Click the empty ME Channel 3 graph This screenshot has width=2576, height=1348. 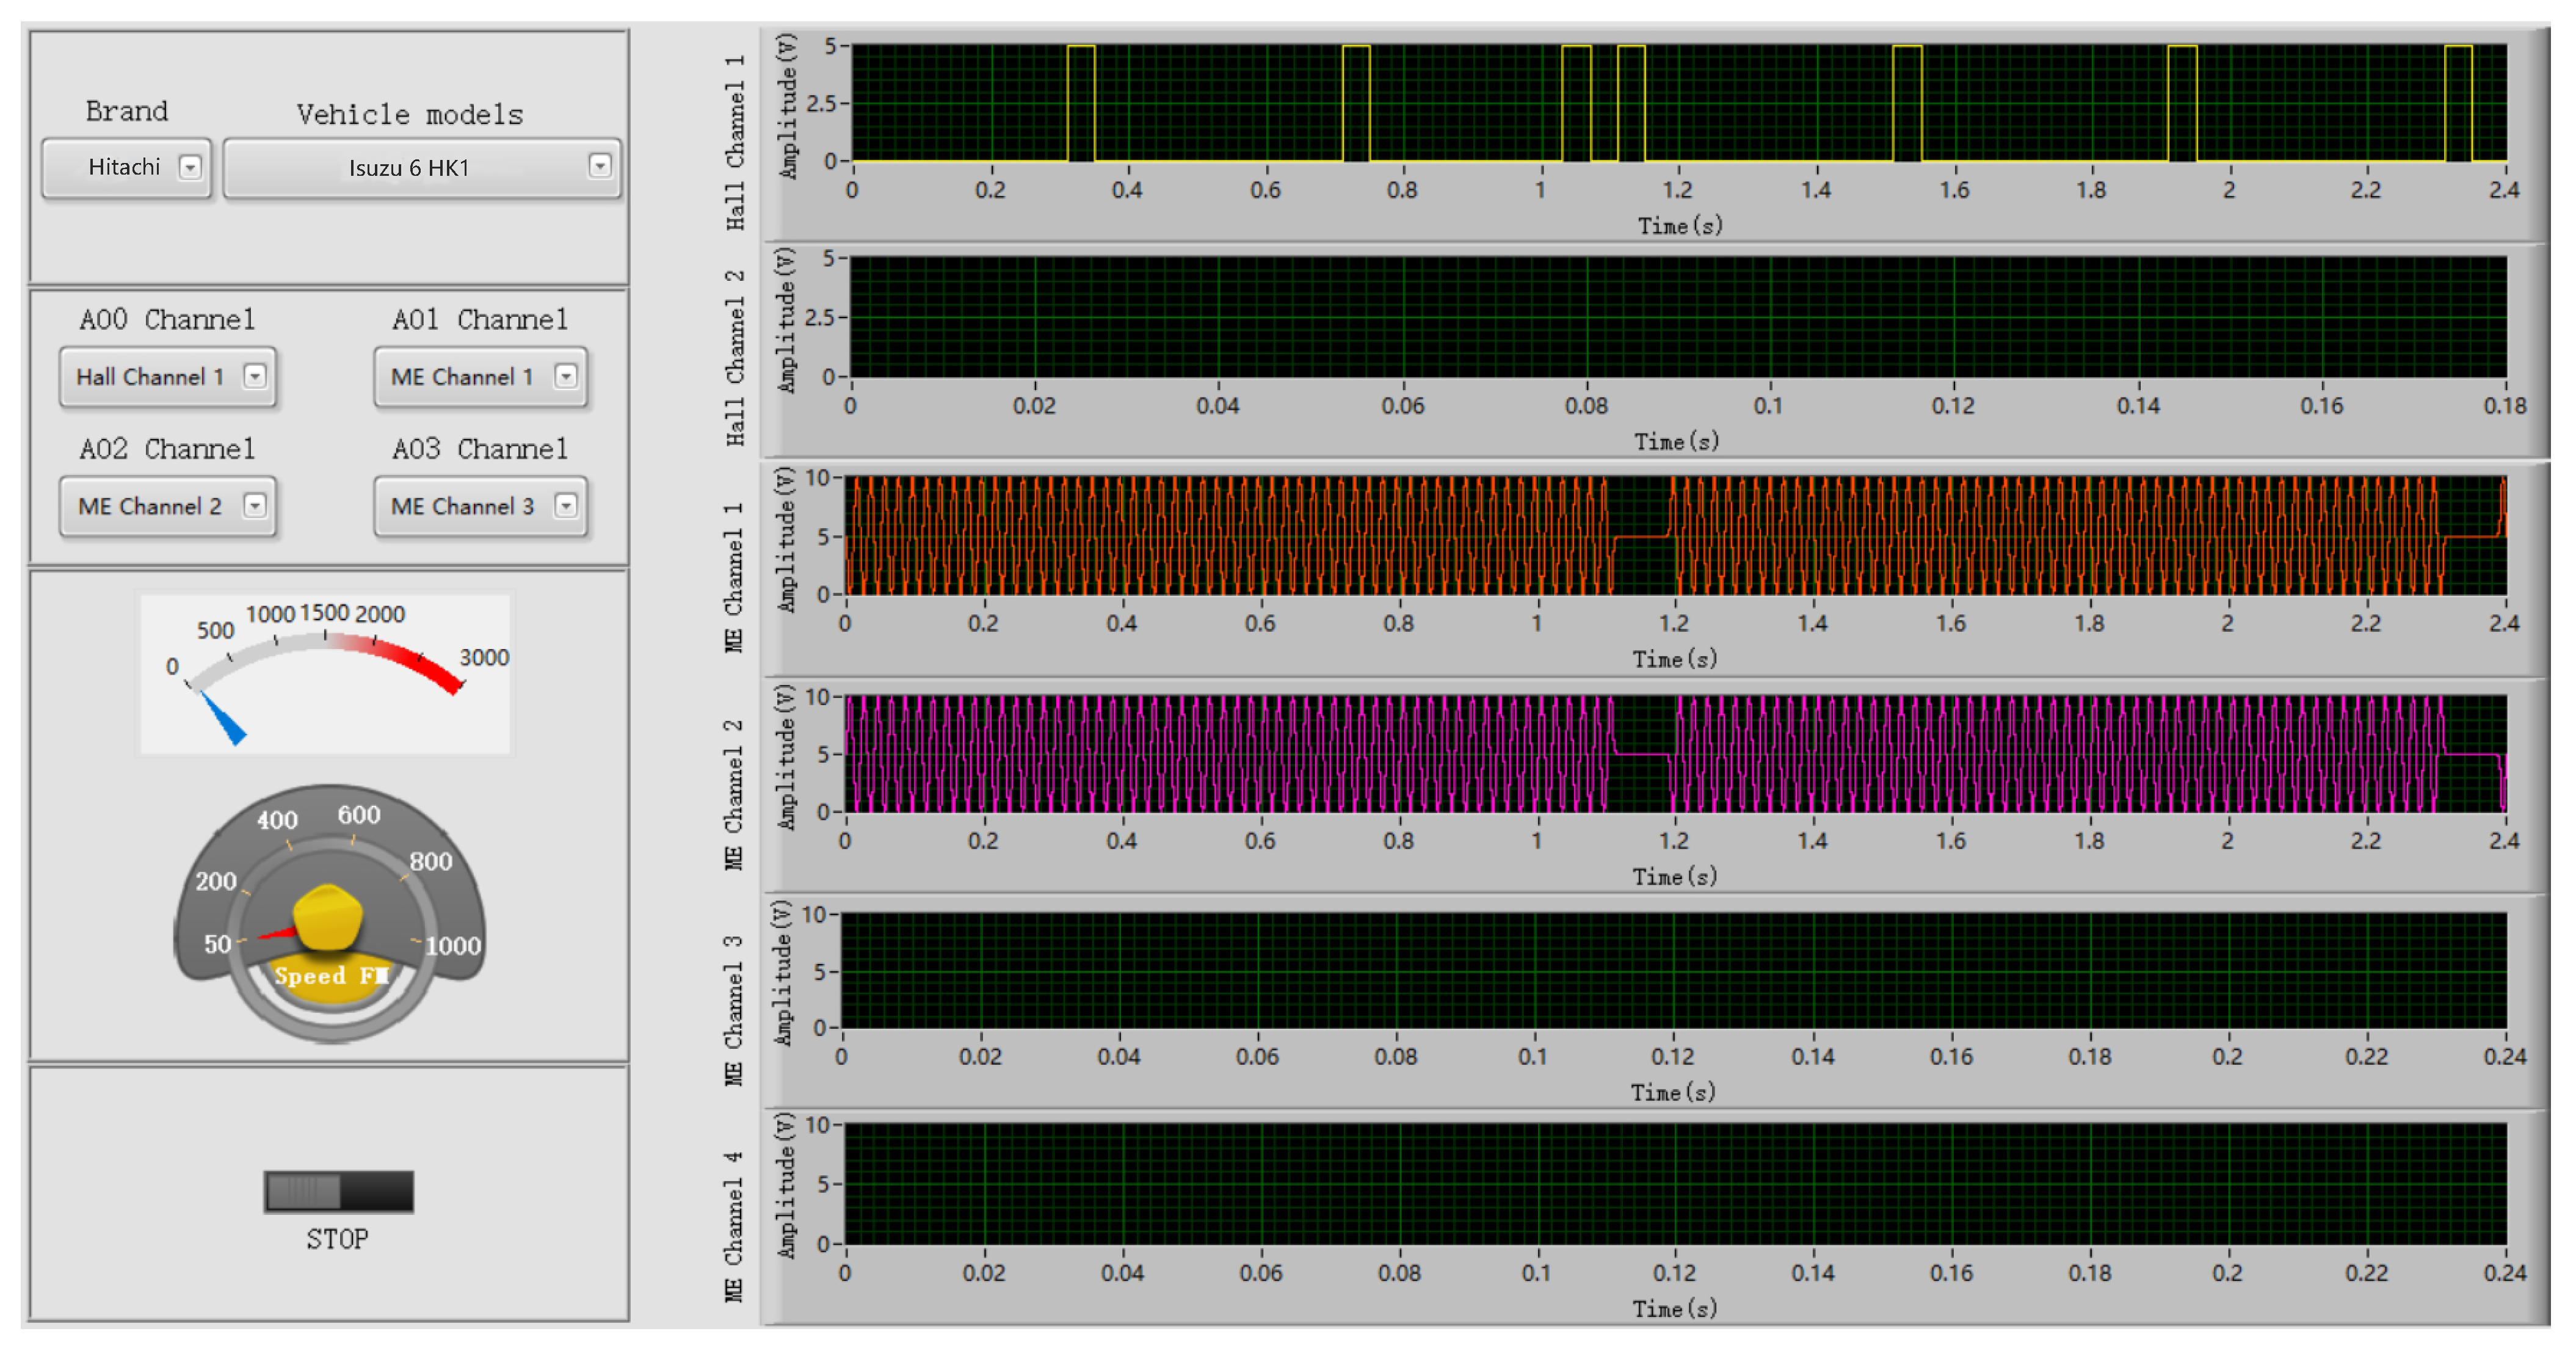[1674, 970]
